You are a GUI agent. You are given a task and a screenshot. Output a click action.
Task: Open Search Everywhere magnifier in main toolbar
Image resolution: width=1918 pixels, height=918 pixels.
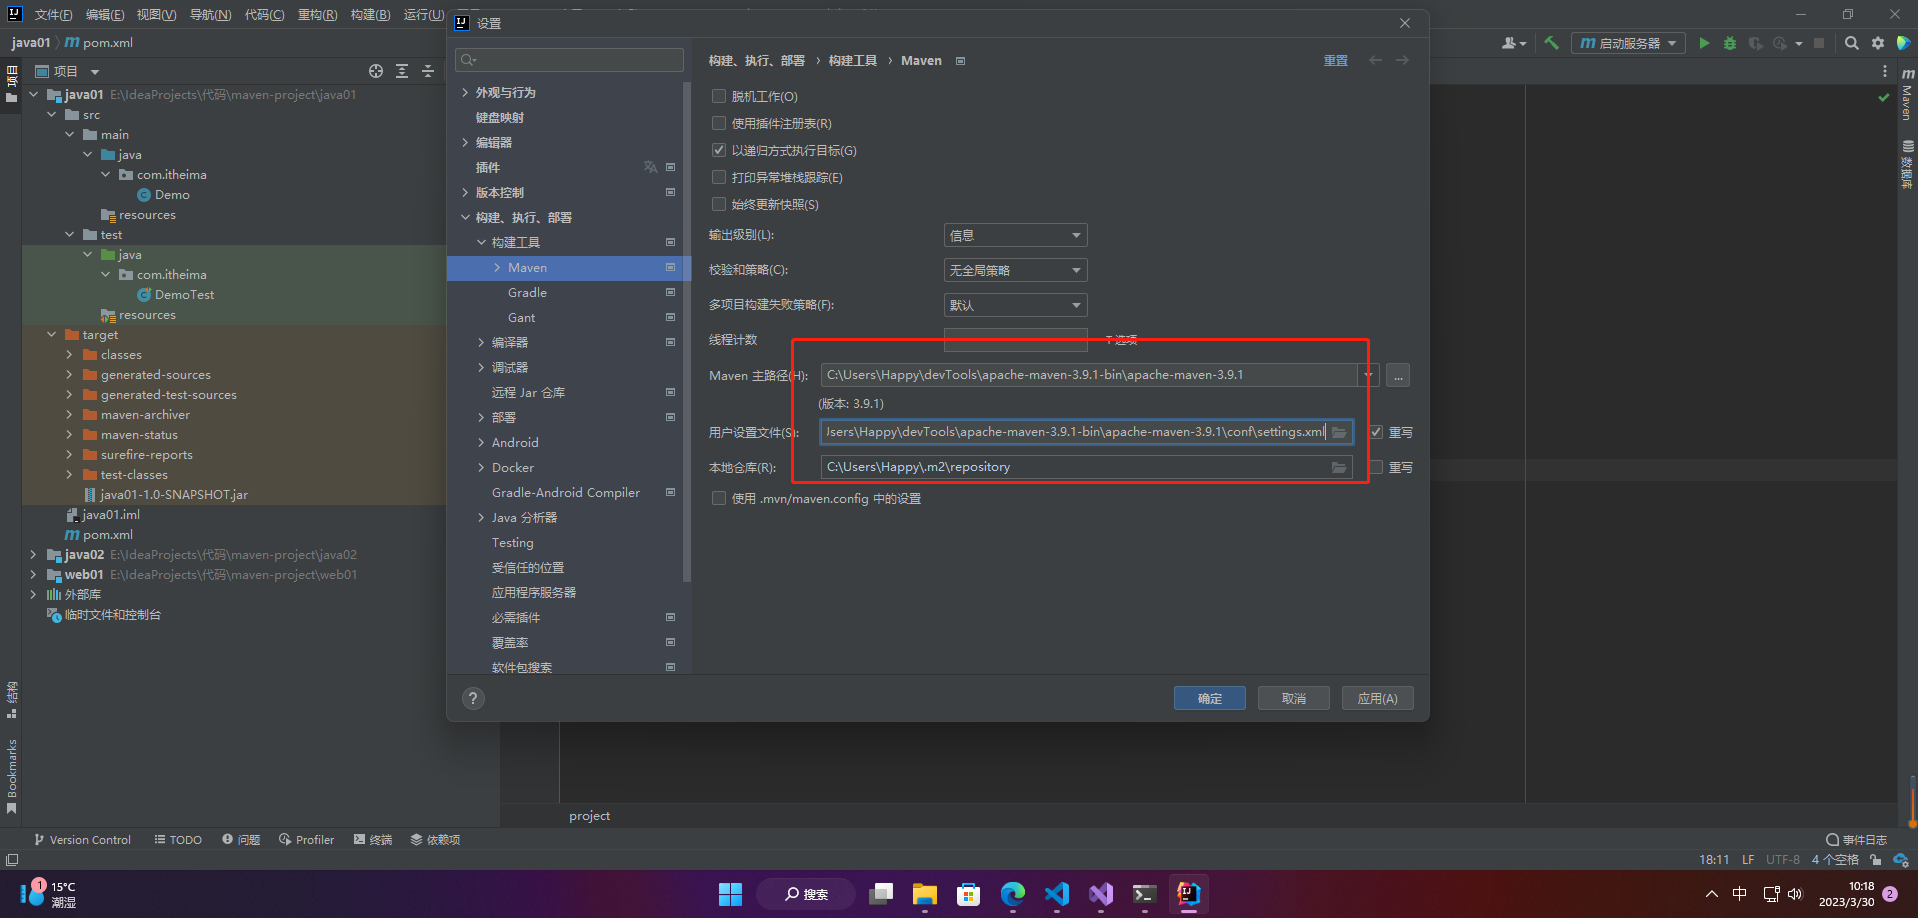click(1852, 43)
